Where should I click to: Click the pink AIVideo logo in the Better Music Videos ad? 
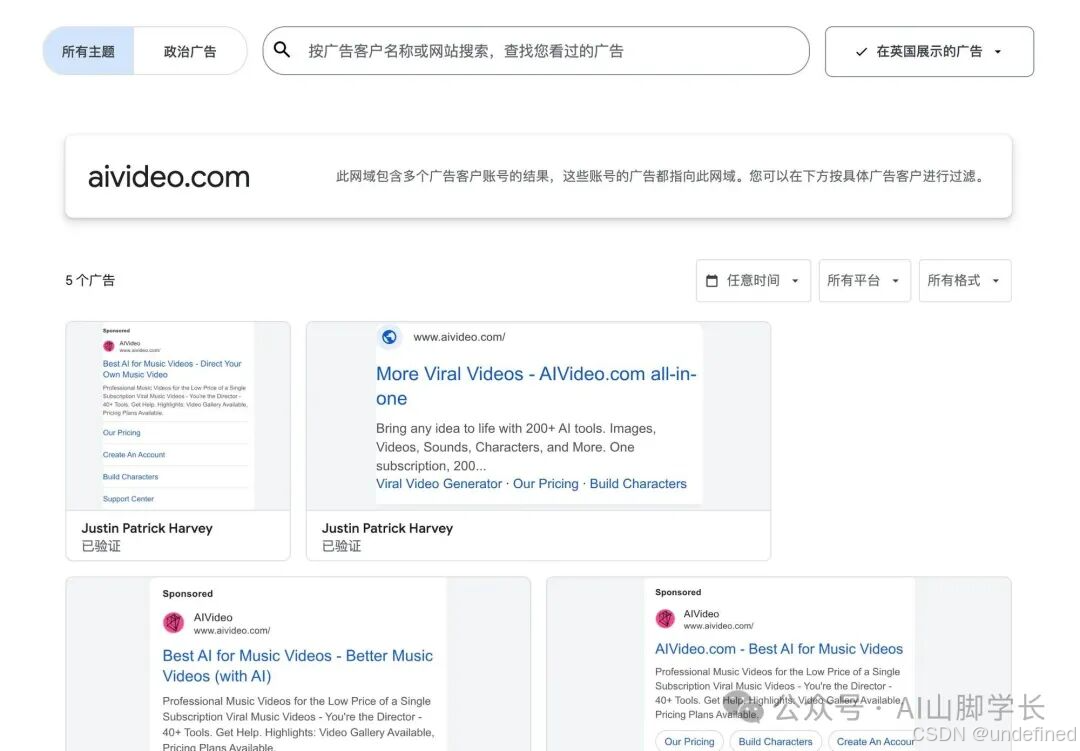[x=174, y=623]
